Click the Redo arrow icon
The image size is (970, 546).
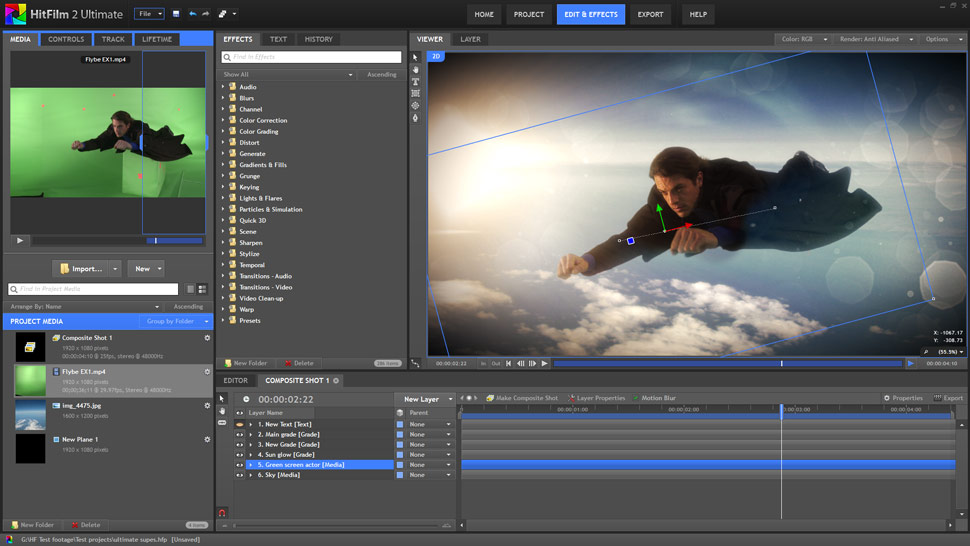(x=205, y=14)
